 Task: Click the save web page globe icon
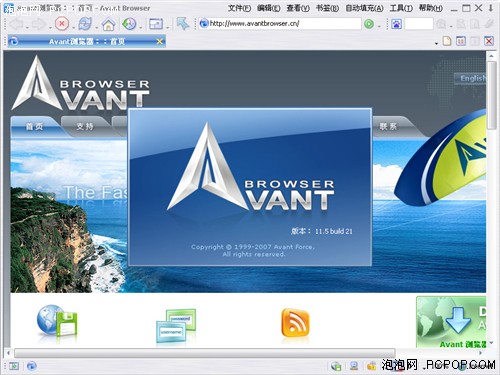click(57, 320)
